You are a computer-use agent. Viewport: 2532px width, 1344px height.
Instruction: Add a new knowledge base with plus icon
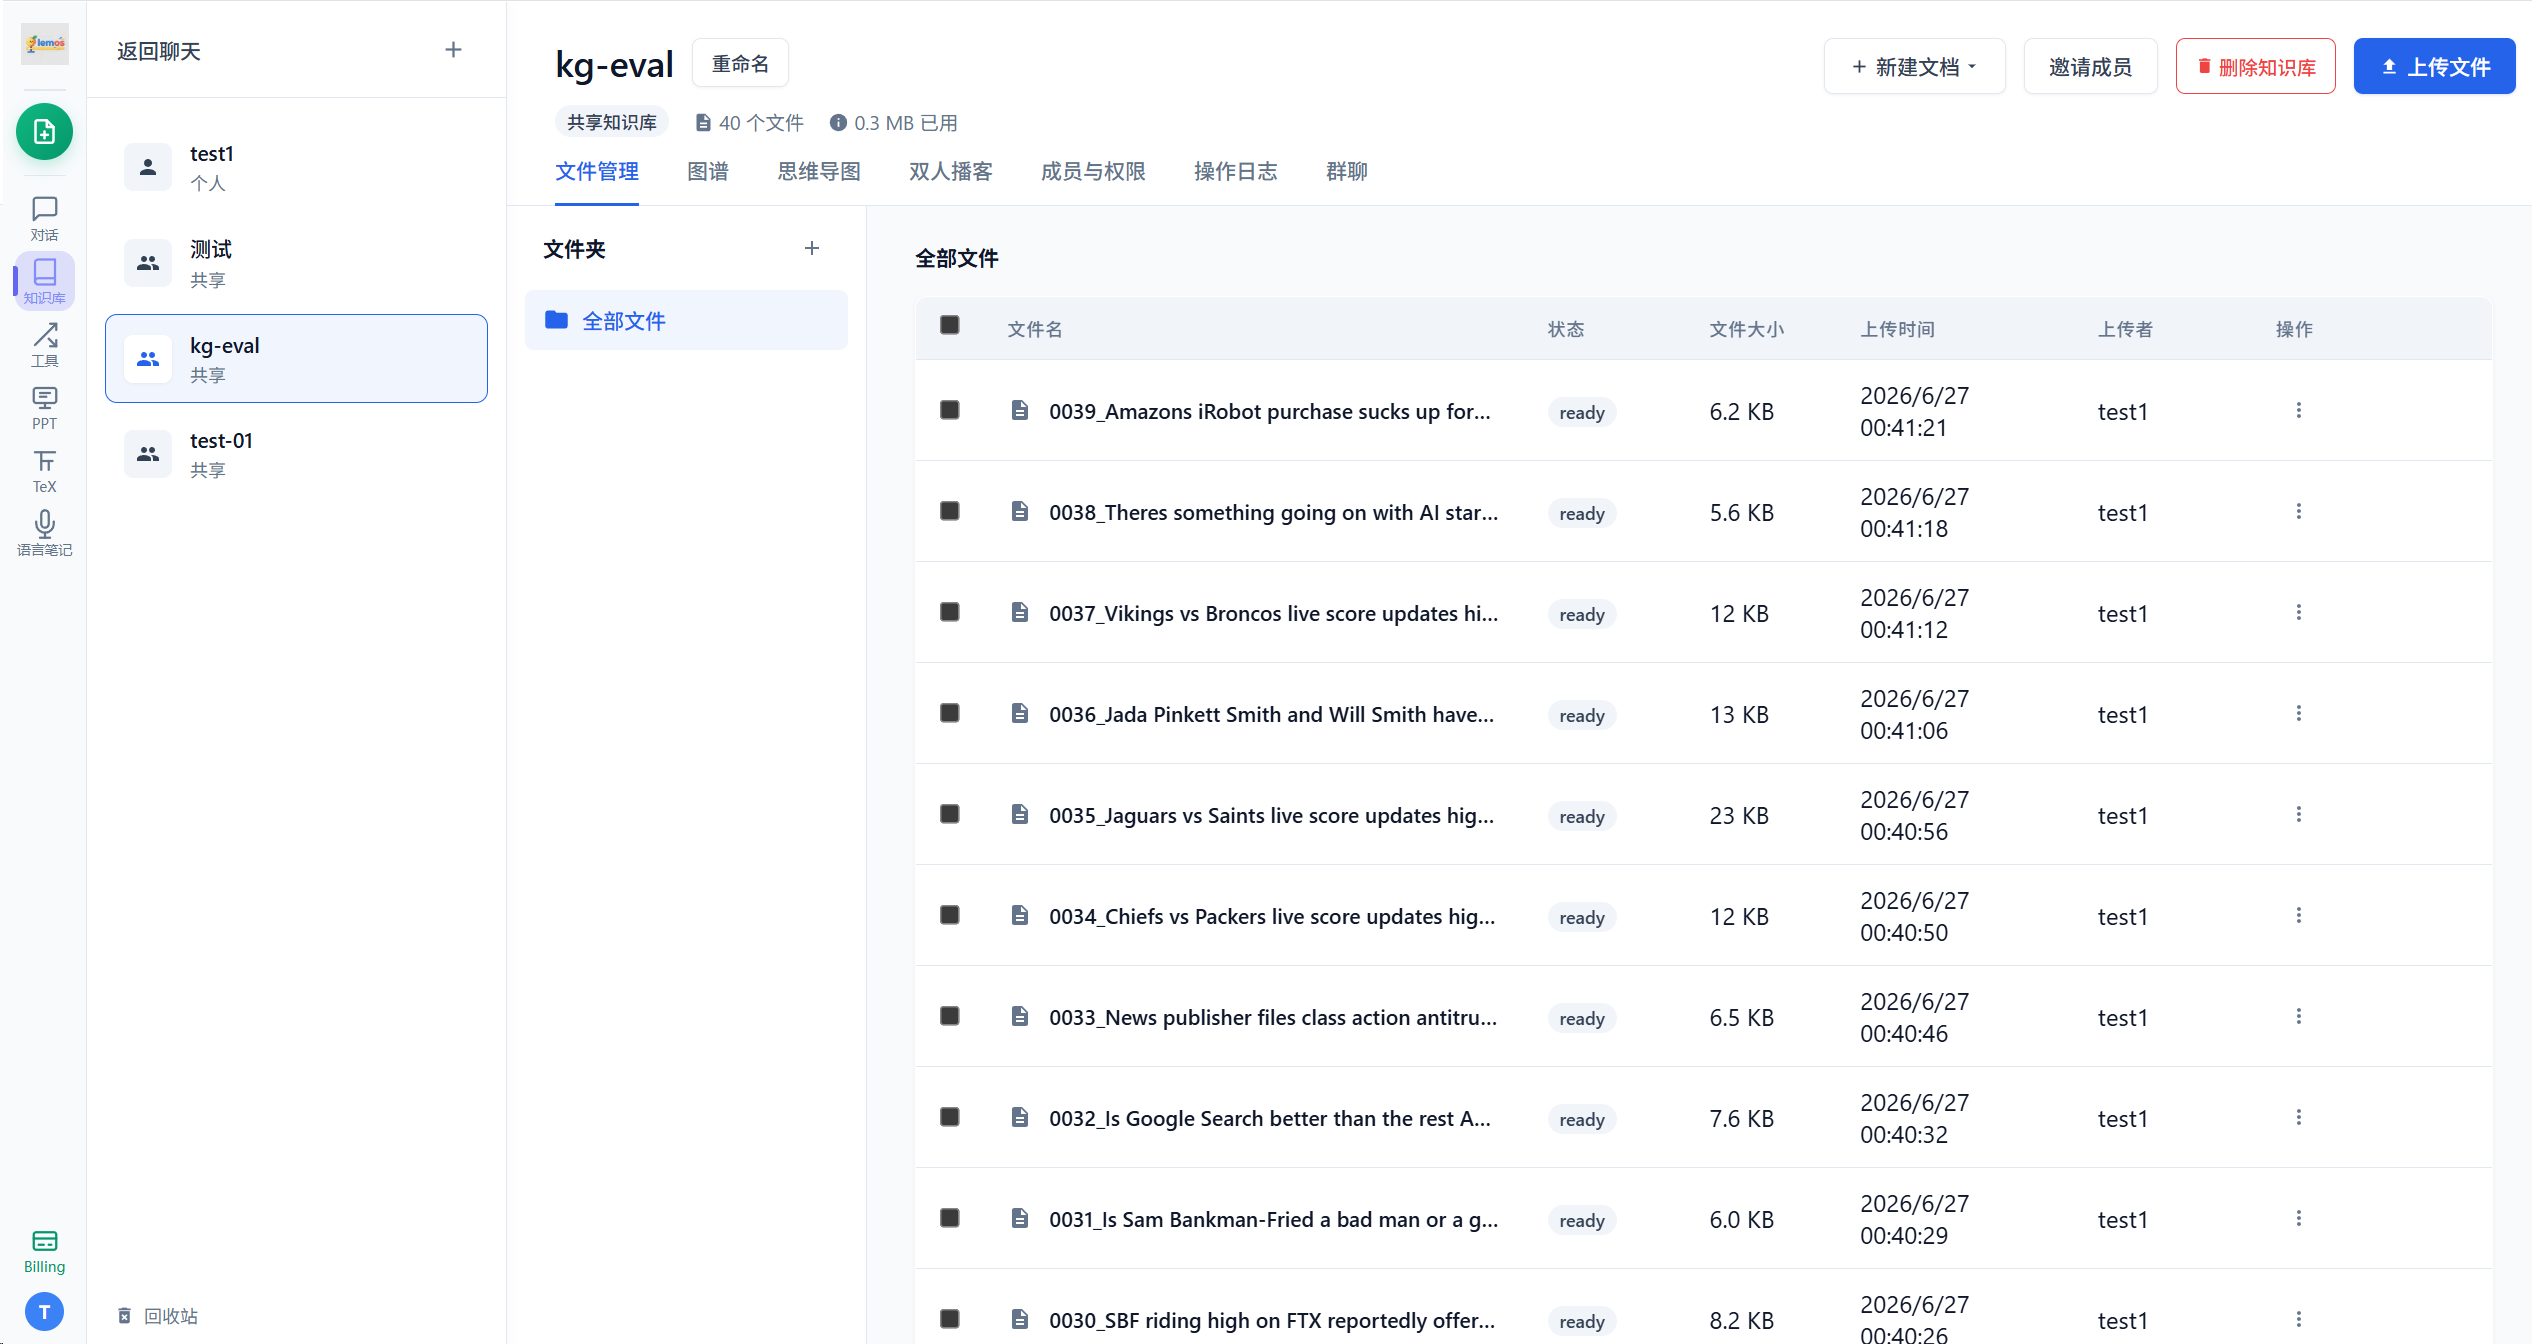coord(453,50)
